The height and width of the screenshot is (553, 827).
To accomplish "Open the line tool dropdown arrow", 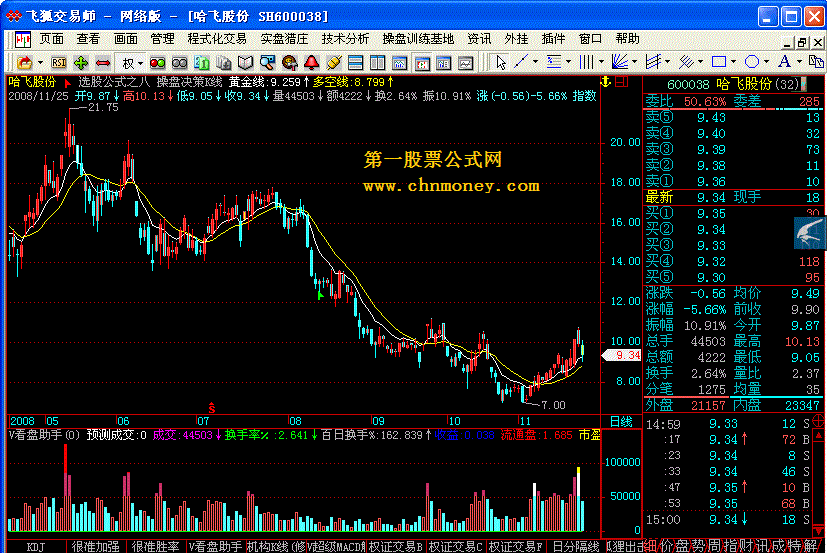I will pyautogui.click(x=535, y=62).
